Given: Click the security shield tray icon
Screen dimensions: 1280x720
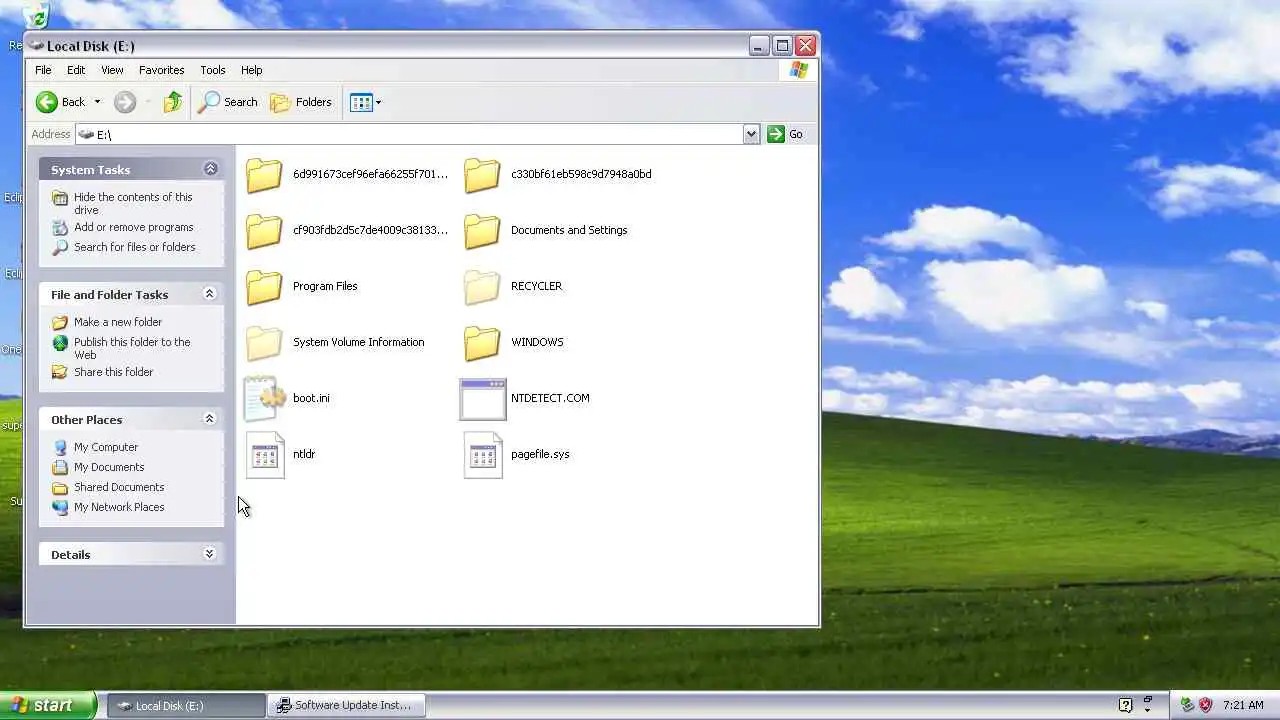Looking at the screenshot, I should [x=1205, y=705].
